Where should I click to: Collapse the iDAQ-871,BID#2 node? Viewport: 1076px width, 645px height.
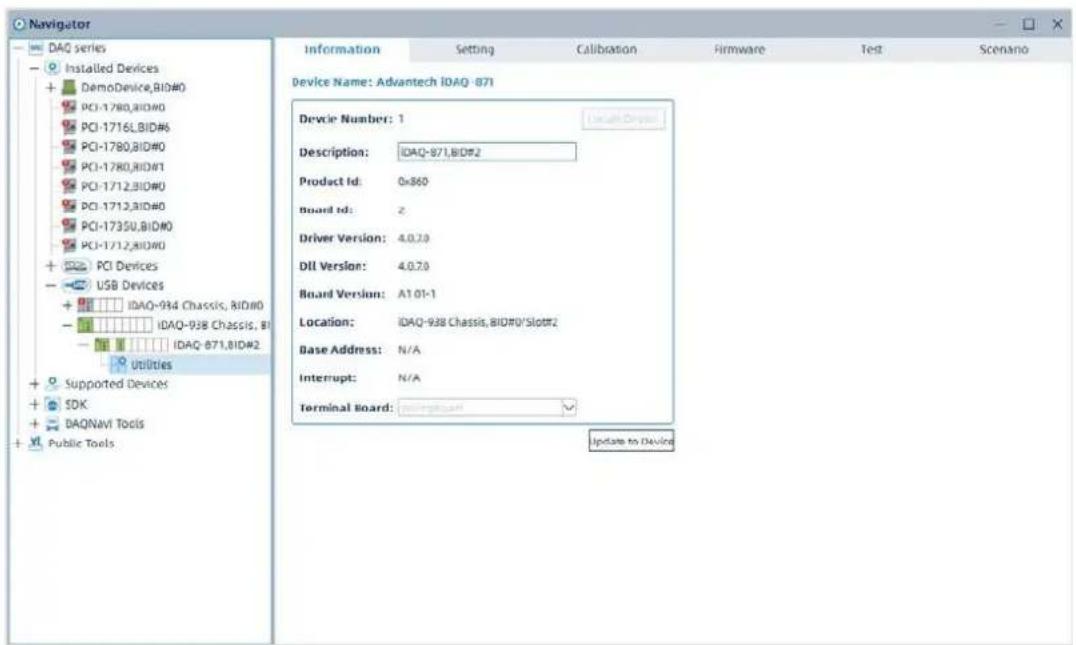click(x=83, y=344)
